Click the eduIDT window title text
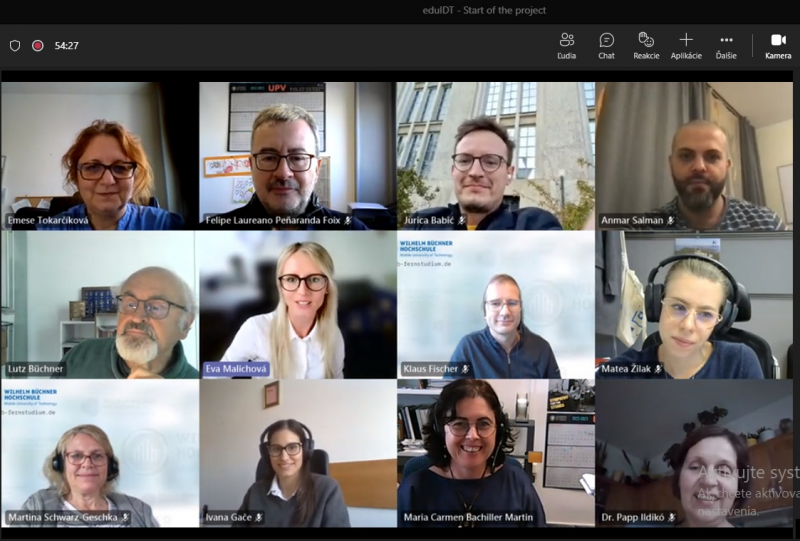This screenshot has width=800, height=541. (x=399, y=10)
